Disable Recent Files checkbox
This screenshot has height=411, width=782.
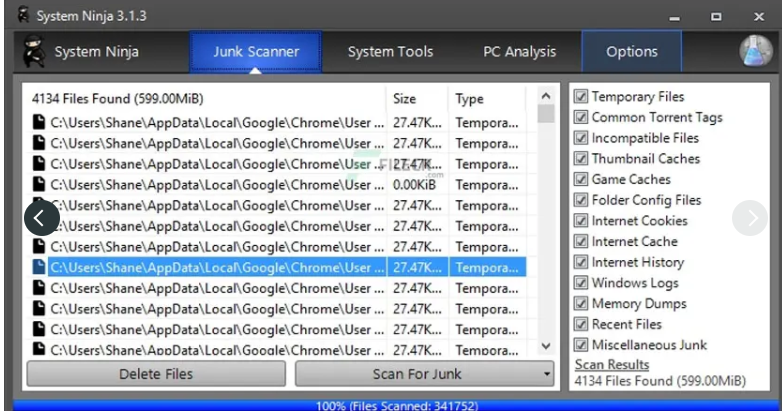581,324
